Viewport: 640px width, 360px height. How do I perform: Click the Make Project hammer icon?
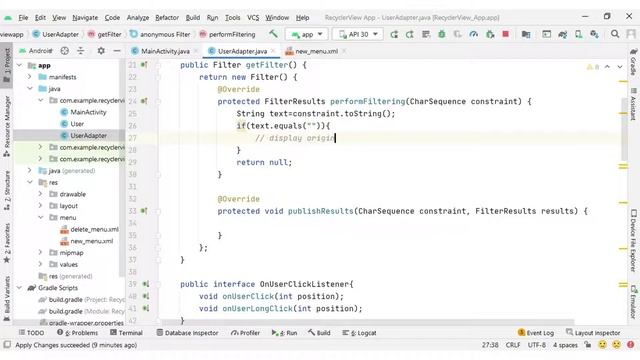[273, 34]
